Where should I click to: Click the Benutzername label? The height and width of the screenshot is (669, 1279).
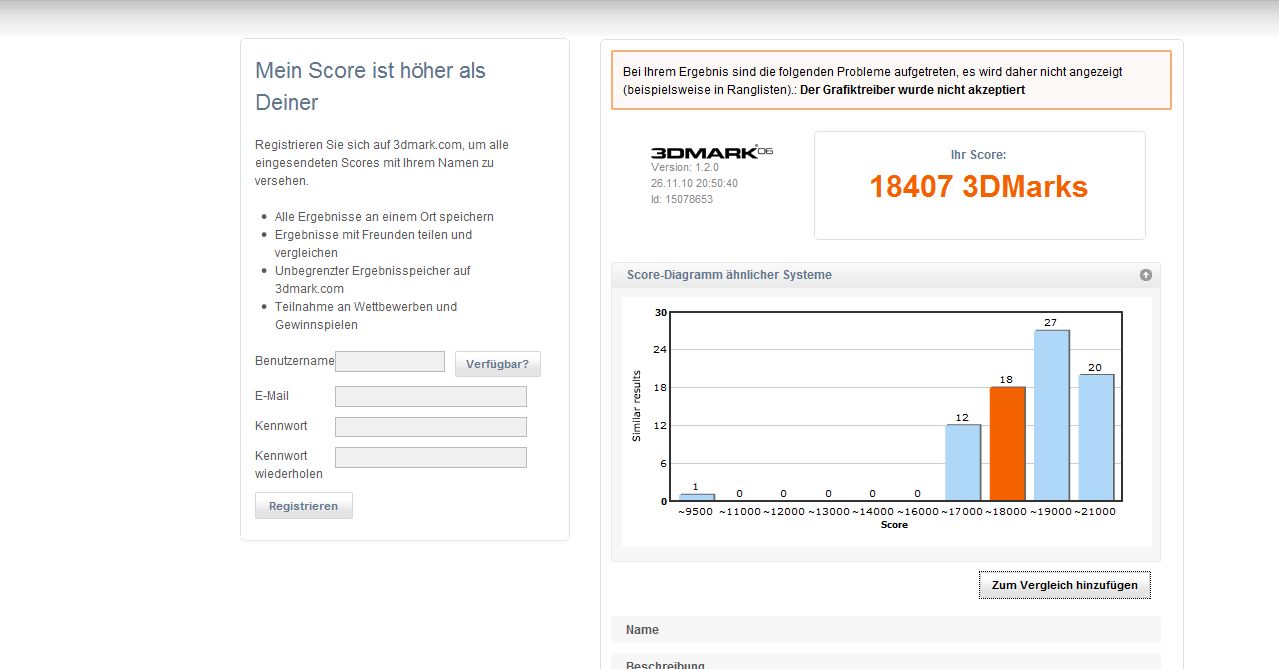pos(295,361)
